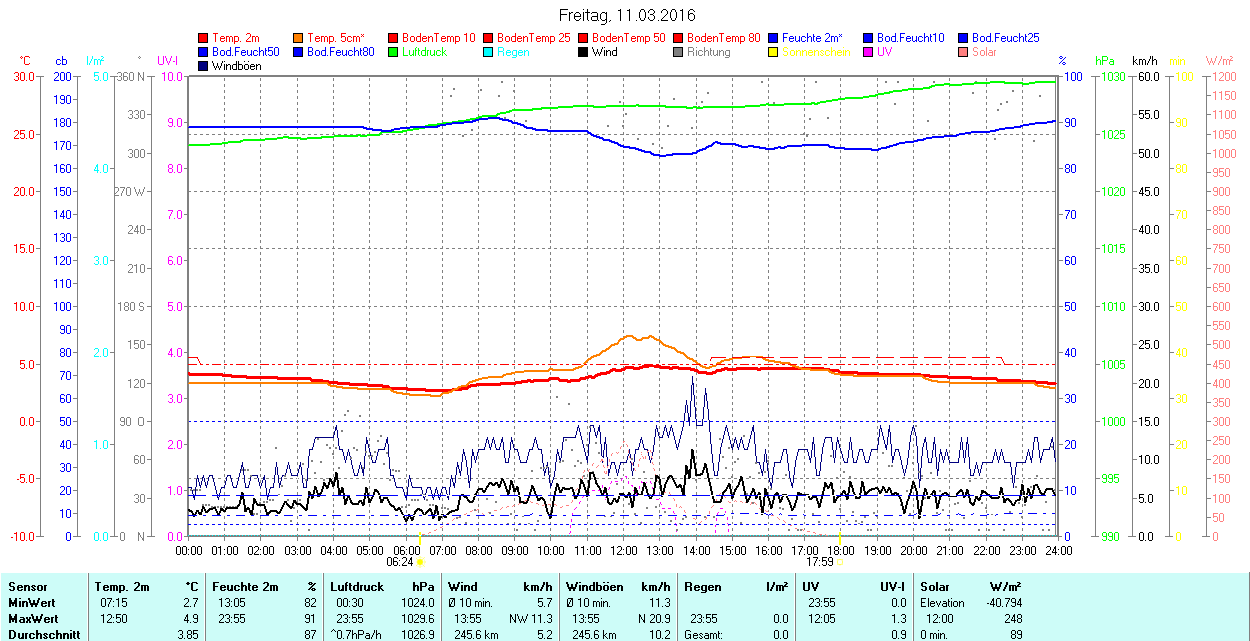Screen dimensions: 1250x641
Task: Select the Durchschnitt row label
Action: 44,634
